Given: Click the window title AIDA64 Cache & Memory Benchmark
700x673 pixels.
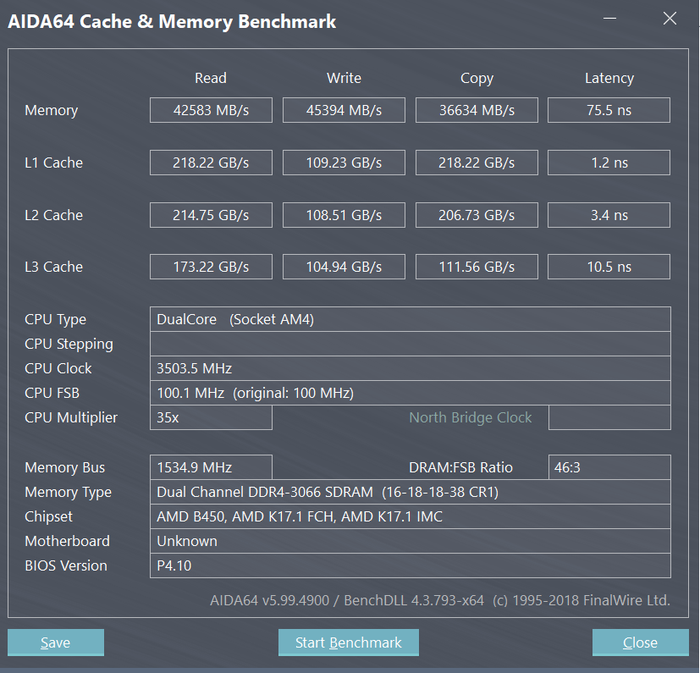Looking at the screenshot, I should coord(172,21).
